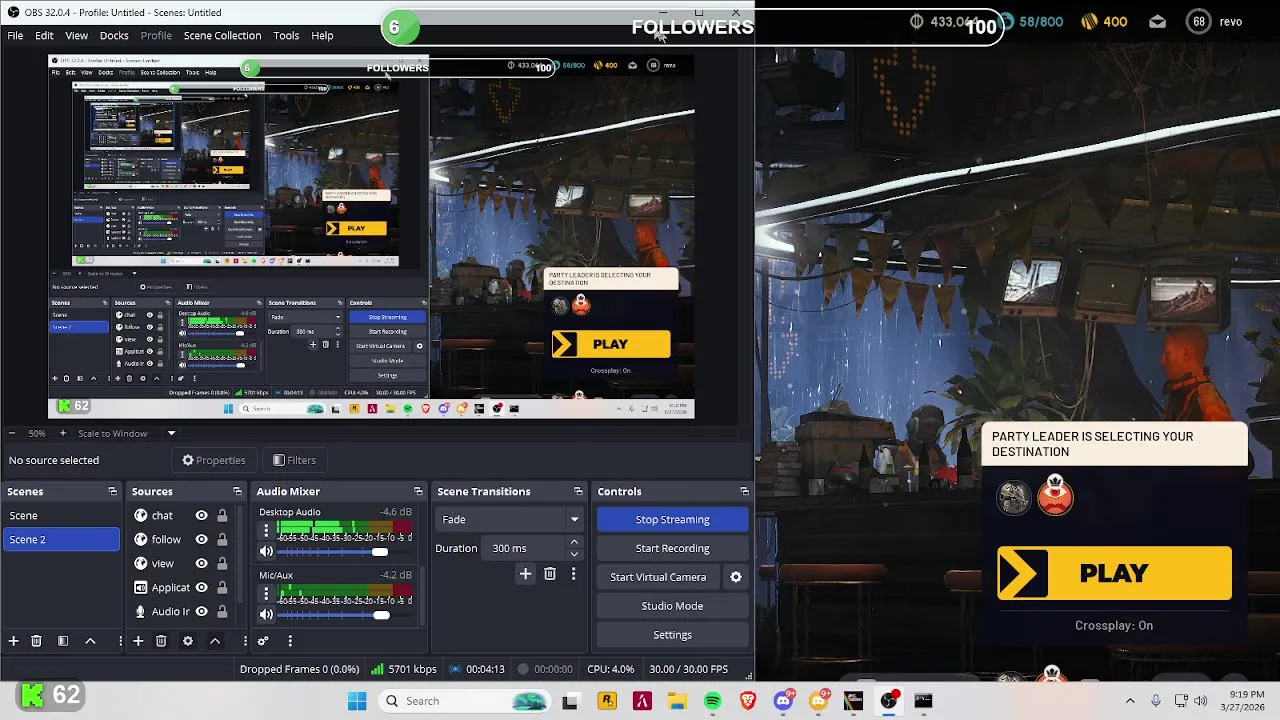Click the Applicat source window-capture icon
This screenshot has height=720, width=1280.
[x=141, y=587]
